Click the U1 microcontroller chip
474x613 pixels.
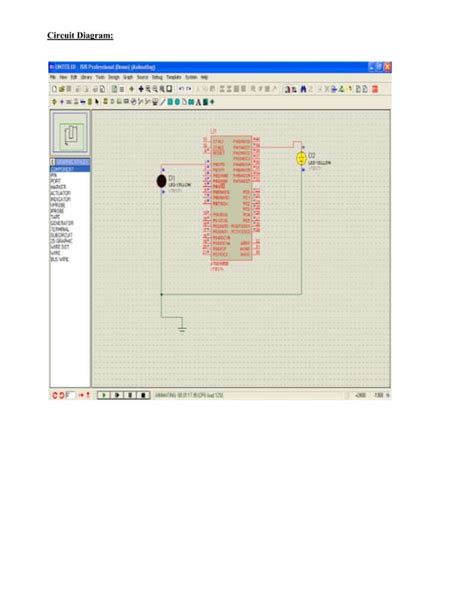[x=232, y=198]
